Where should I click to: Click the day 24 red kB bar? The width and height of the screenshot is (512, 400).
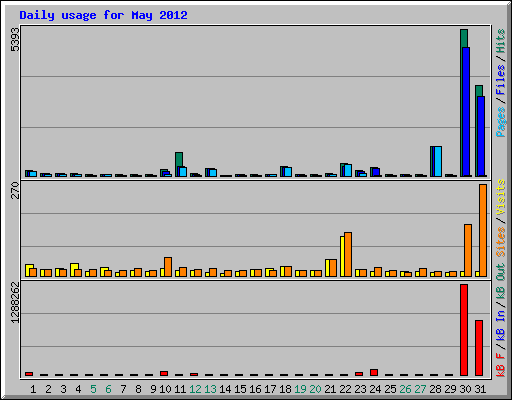click(x=374, y=373)
